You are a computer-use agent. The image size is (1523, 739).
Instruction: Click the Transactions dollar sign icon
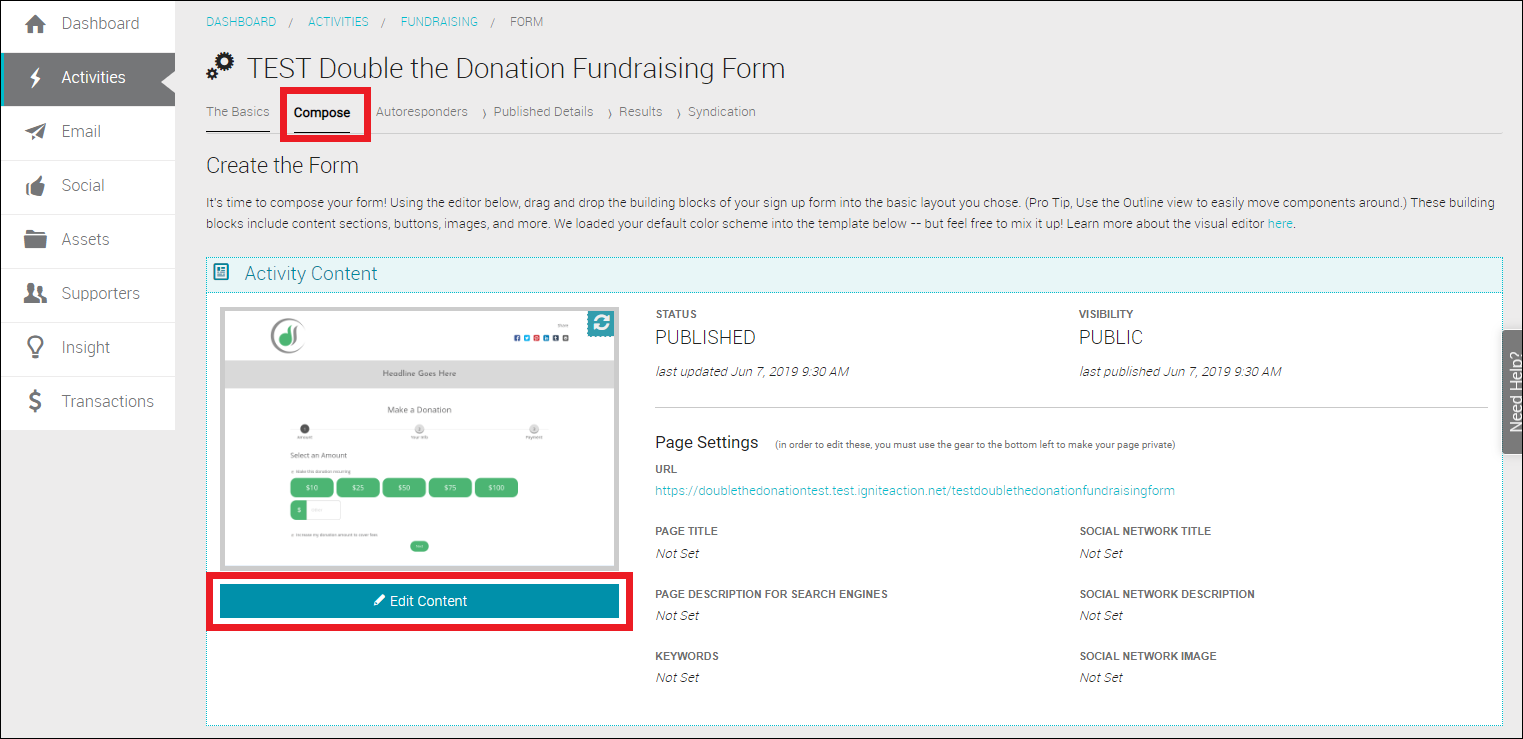[x=35, y=401]
